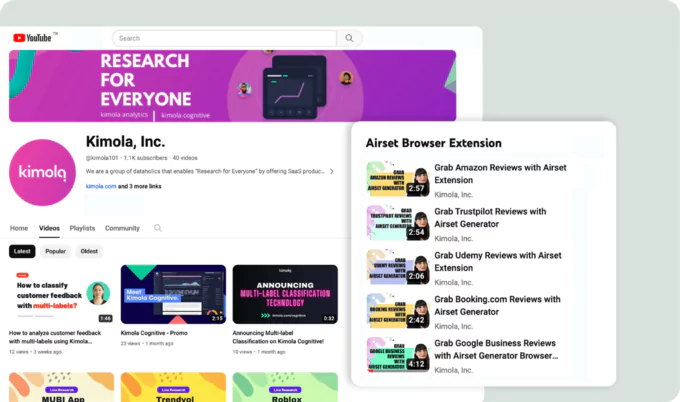Click the 'Airset Browser Extension' playlist heading
This screenshot has height=402, width=680.
[x=433, y=143]
